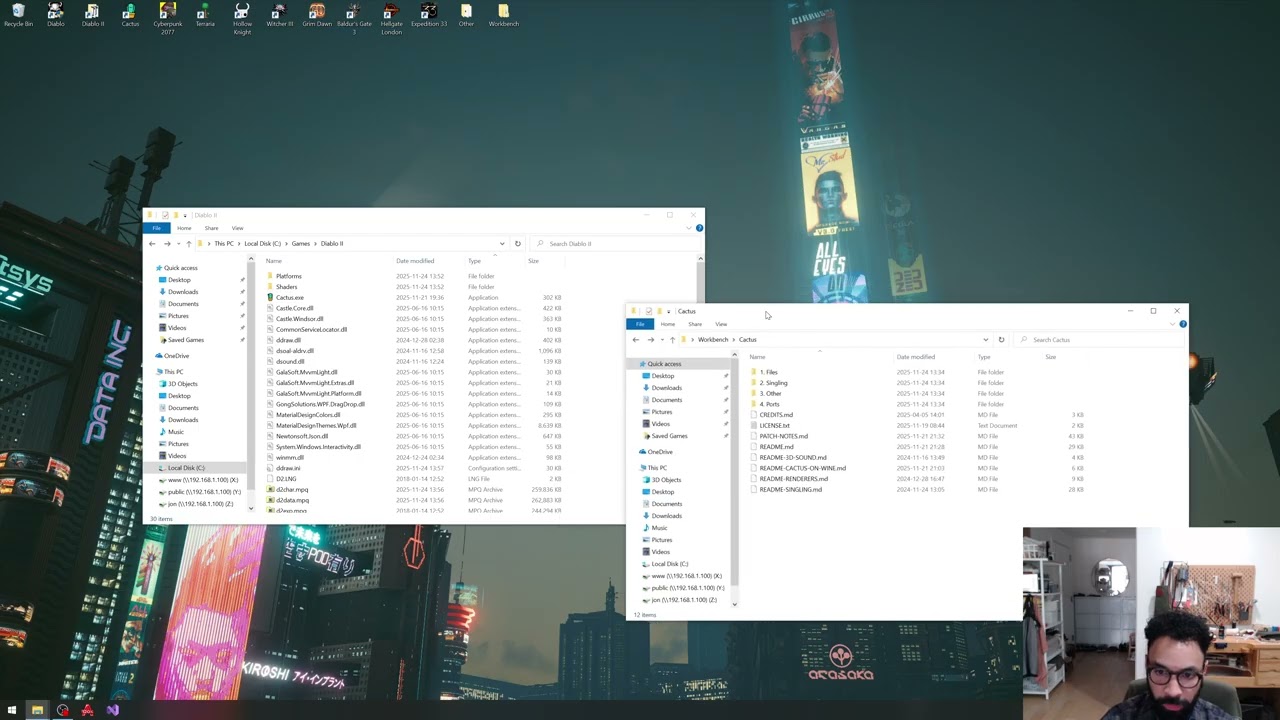Open recent locations dropdown in Diablo II window
The image size is (1280, 720).
coord(177,243)
